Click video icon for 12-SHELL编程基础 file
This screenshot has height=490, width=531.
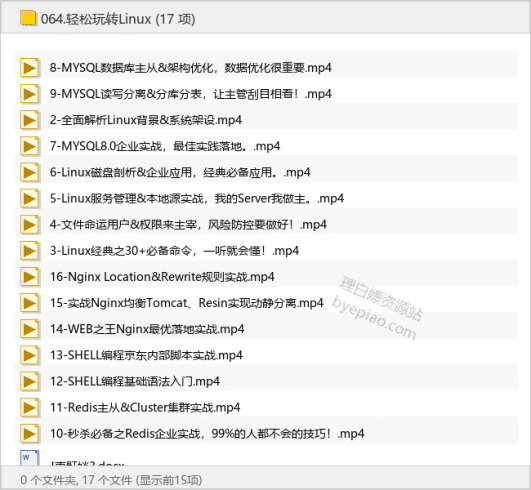[x=29, y=381]
